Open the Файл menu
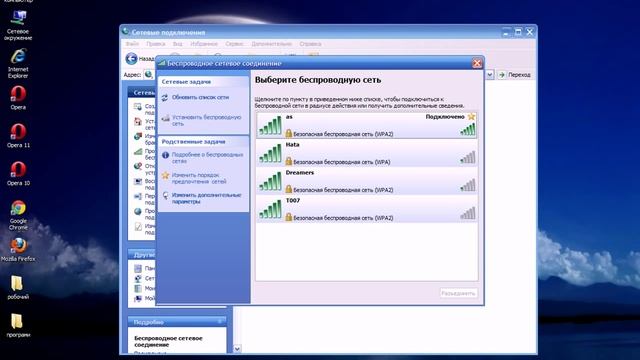The width and height of the screenshot is (640, 360). (132, 44)
